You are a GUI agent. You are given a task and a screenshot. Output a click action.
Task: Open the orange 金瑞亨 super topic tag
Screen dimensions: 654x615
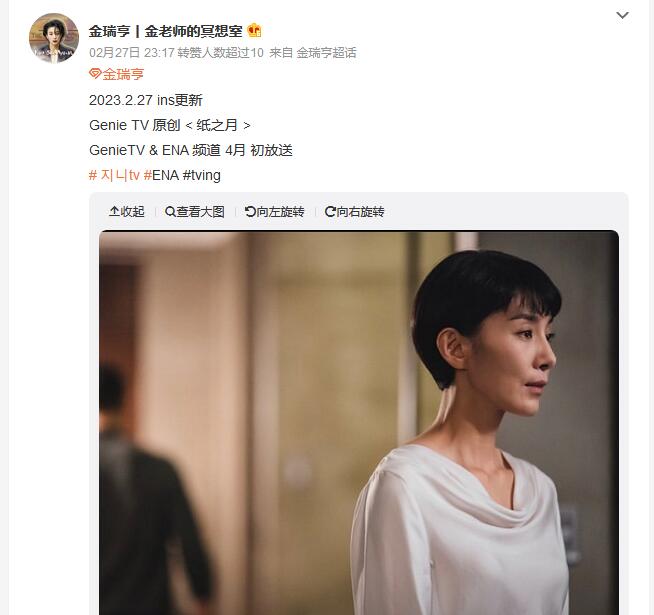[116, 74]
